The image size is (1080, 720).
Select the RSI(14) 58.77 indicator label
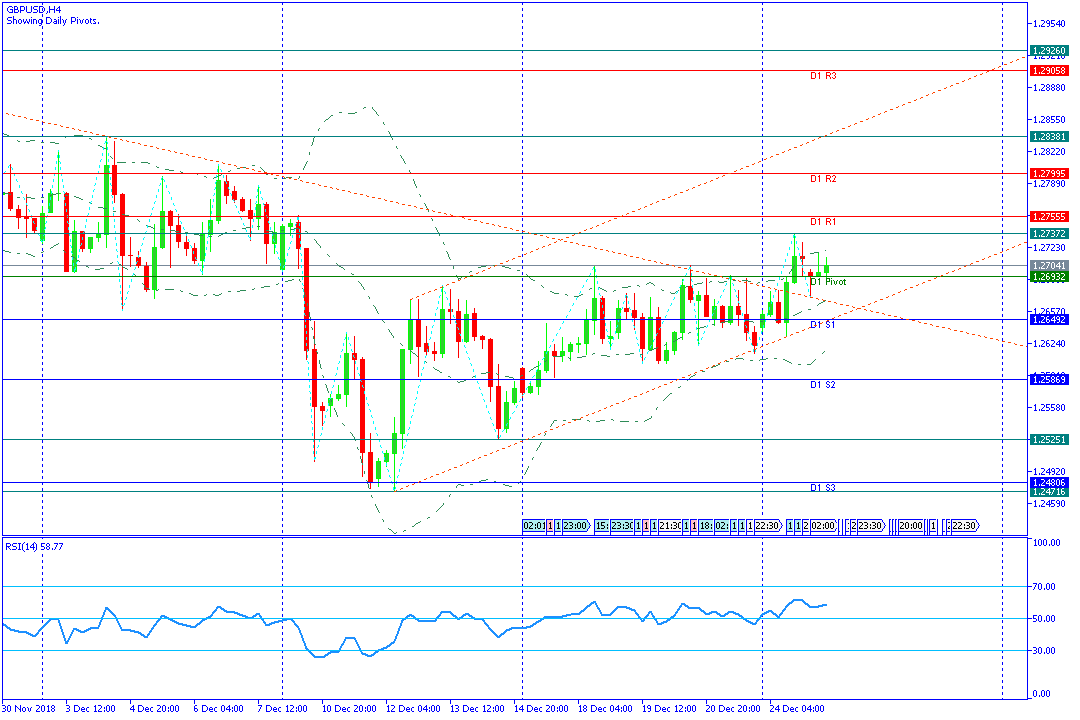34,546
